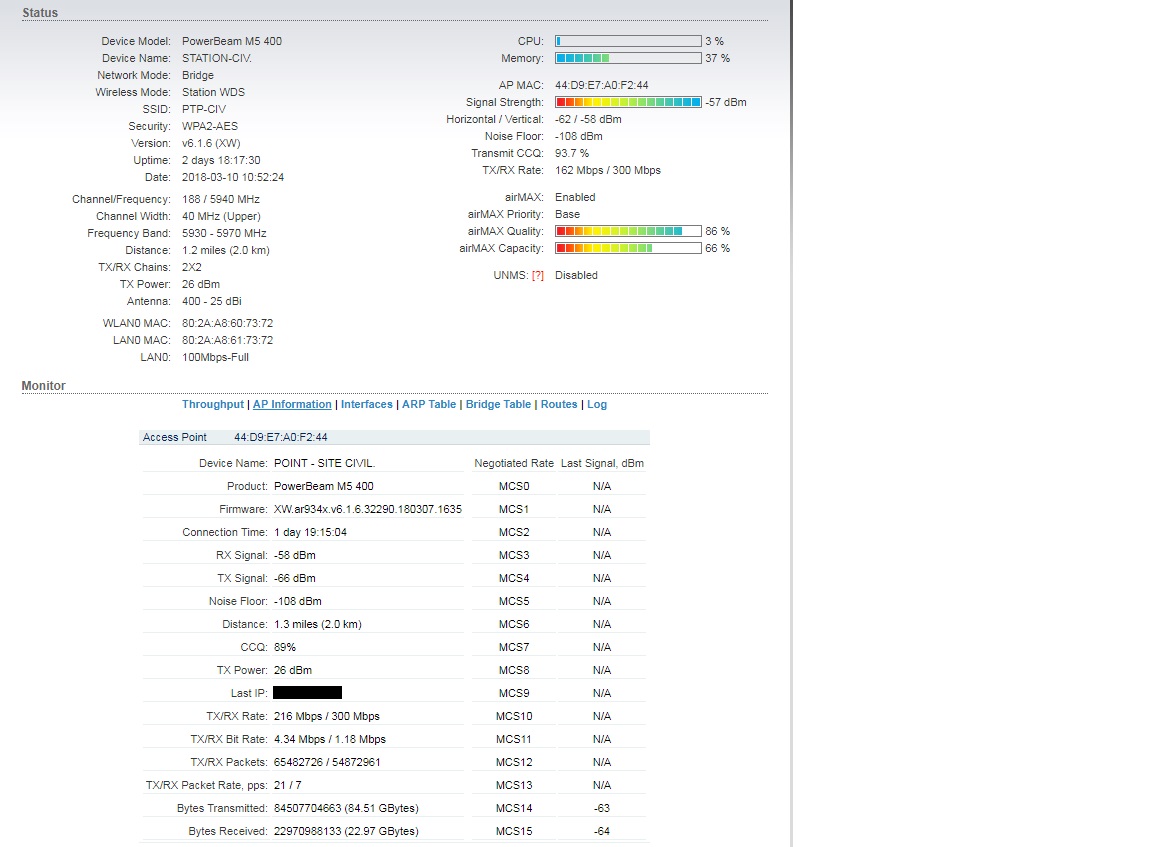Image resolution: width=1152 pixels, height=847 pixels.
Task: Click the Monitor section heading
Action: click(43, 386)
